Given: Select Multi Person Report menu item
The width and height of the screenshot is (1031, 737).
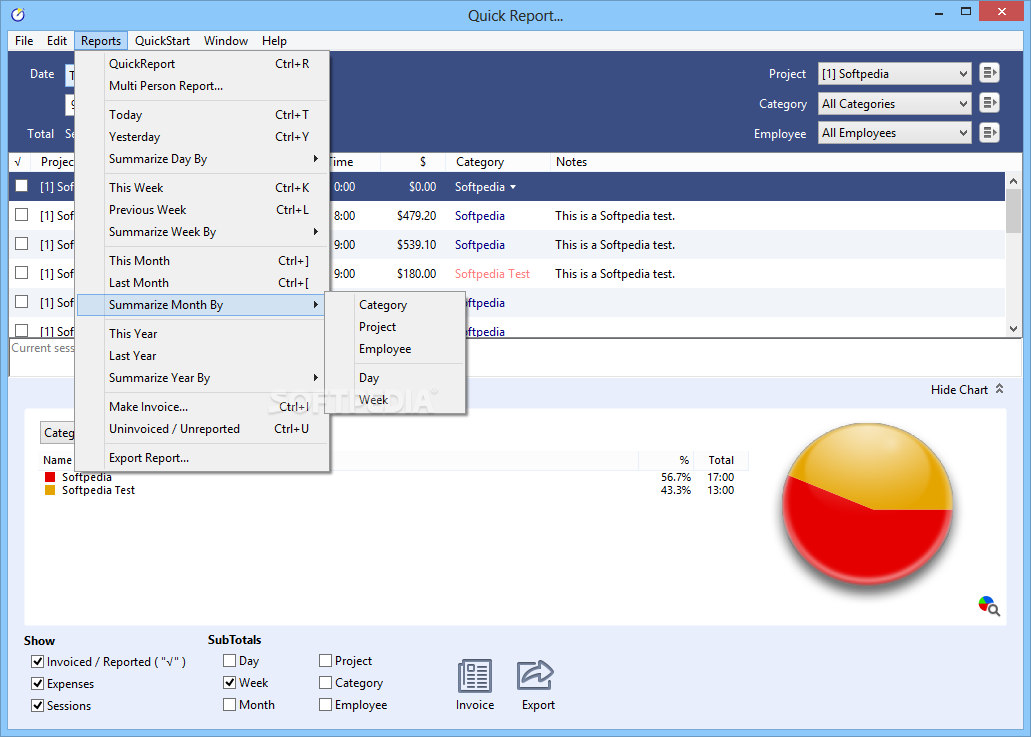Looking at the screenshot, I should [x=203, y=86].
